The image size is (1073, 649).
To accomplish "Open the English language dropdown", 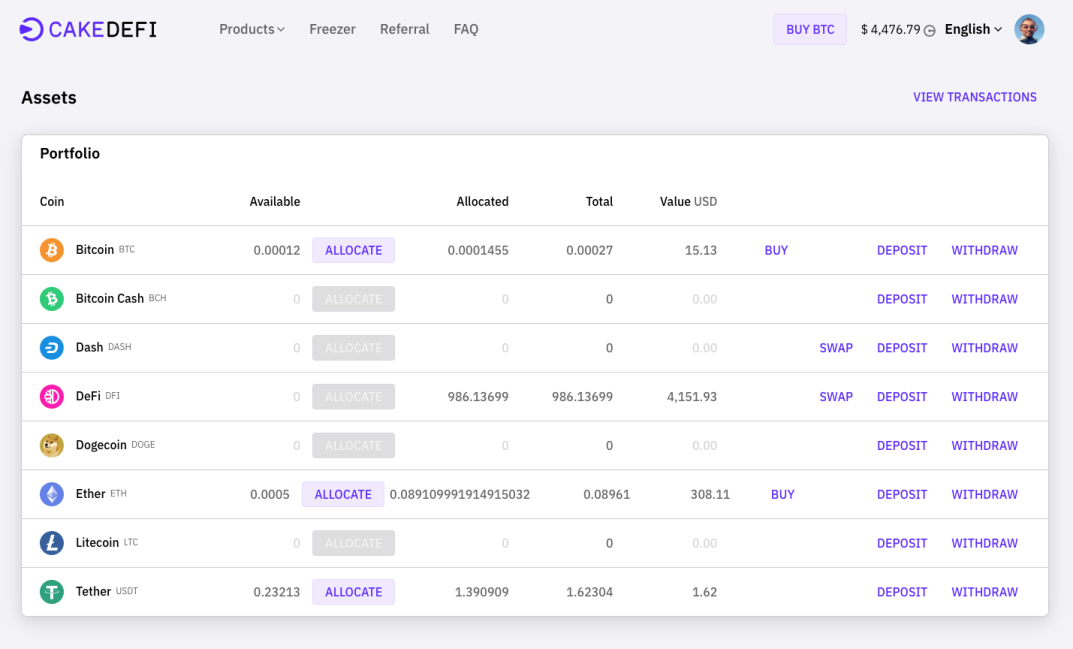I will 973,29.
